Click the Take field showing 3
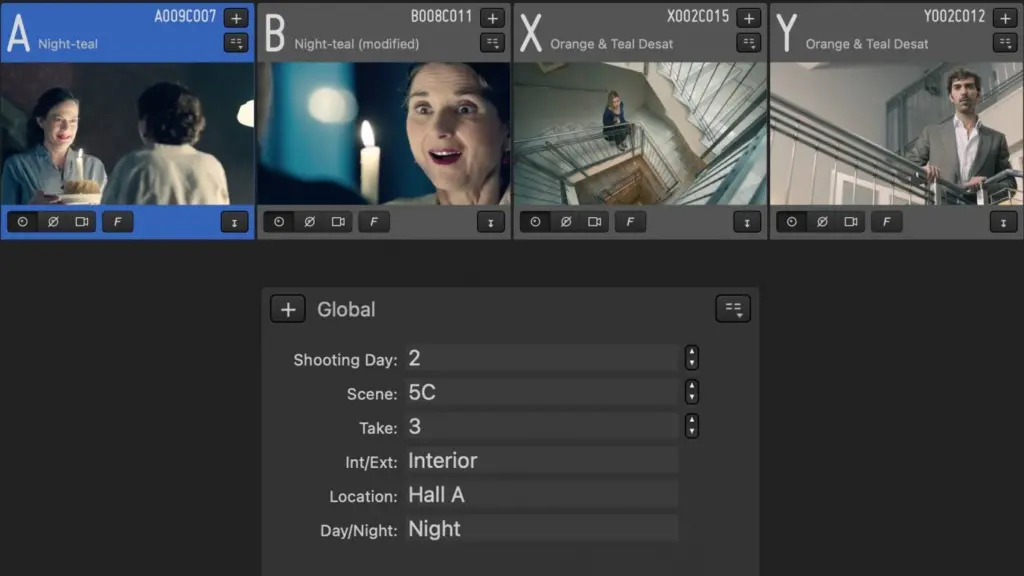Viewport: 1024px width, 576px height. 542,426
